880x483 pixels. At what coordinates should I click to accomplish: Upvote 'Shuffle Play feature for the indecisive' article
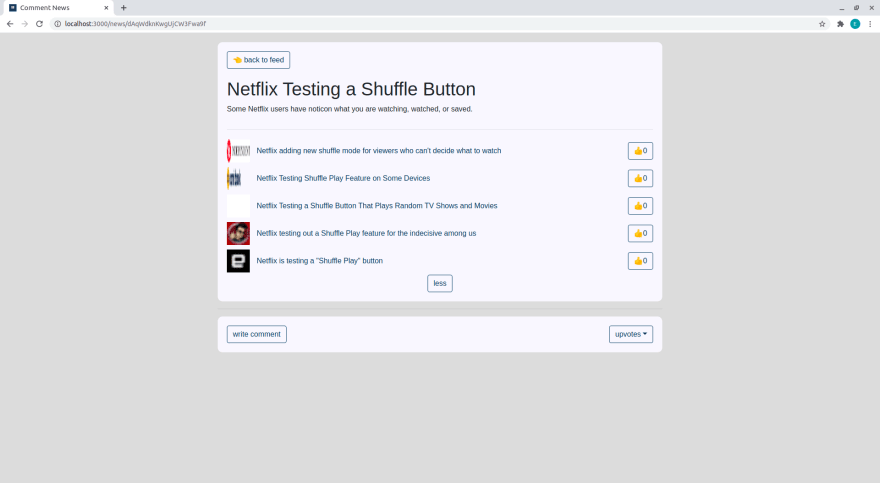click(x=640, y=233)
